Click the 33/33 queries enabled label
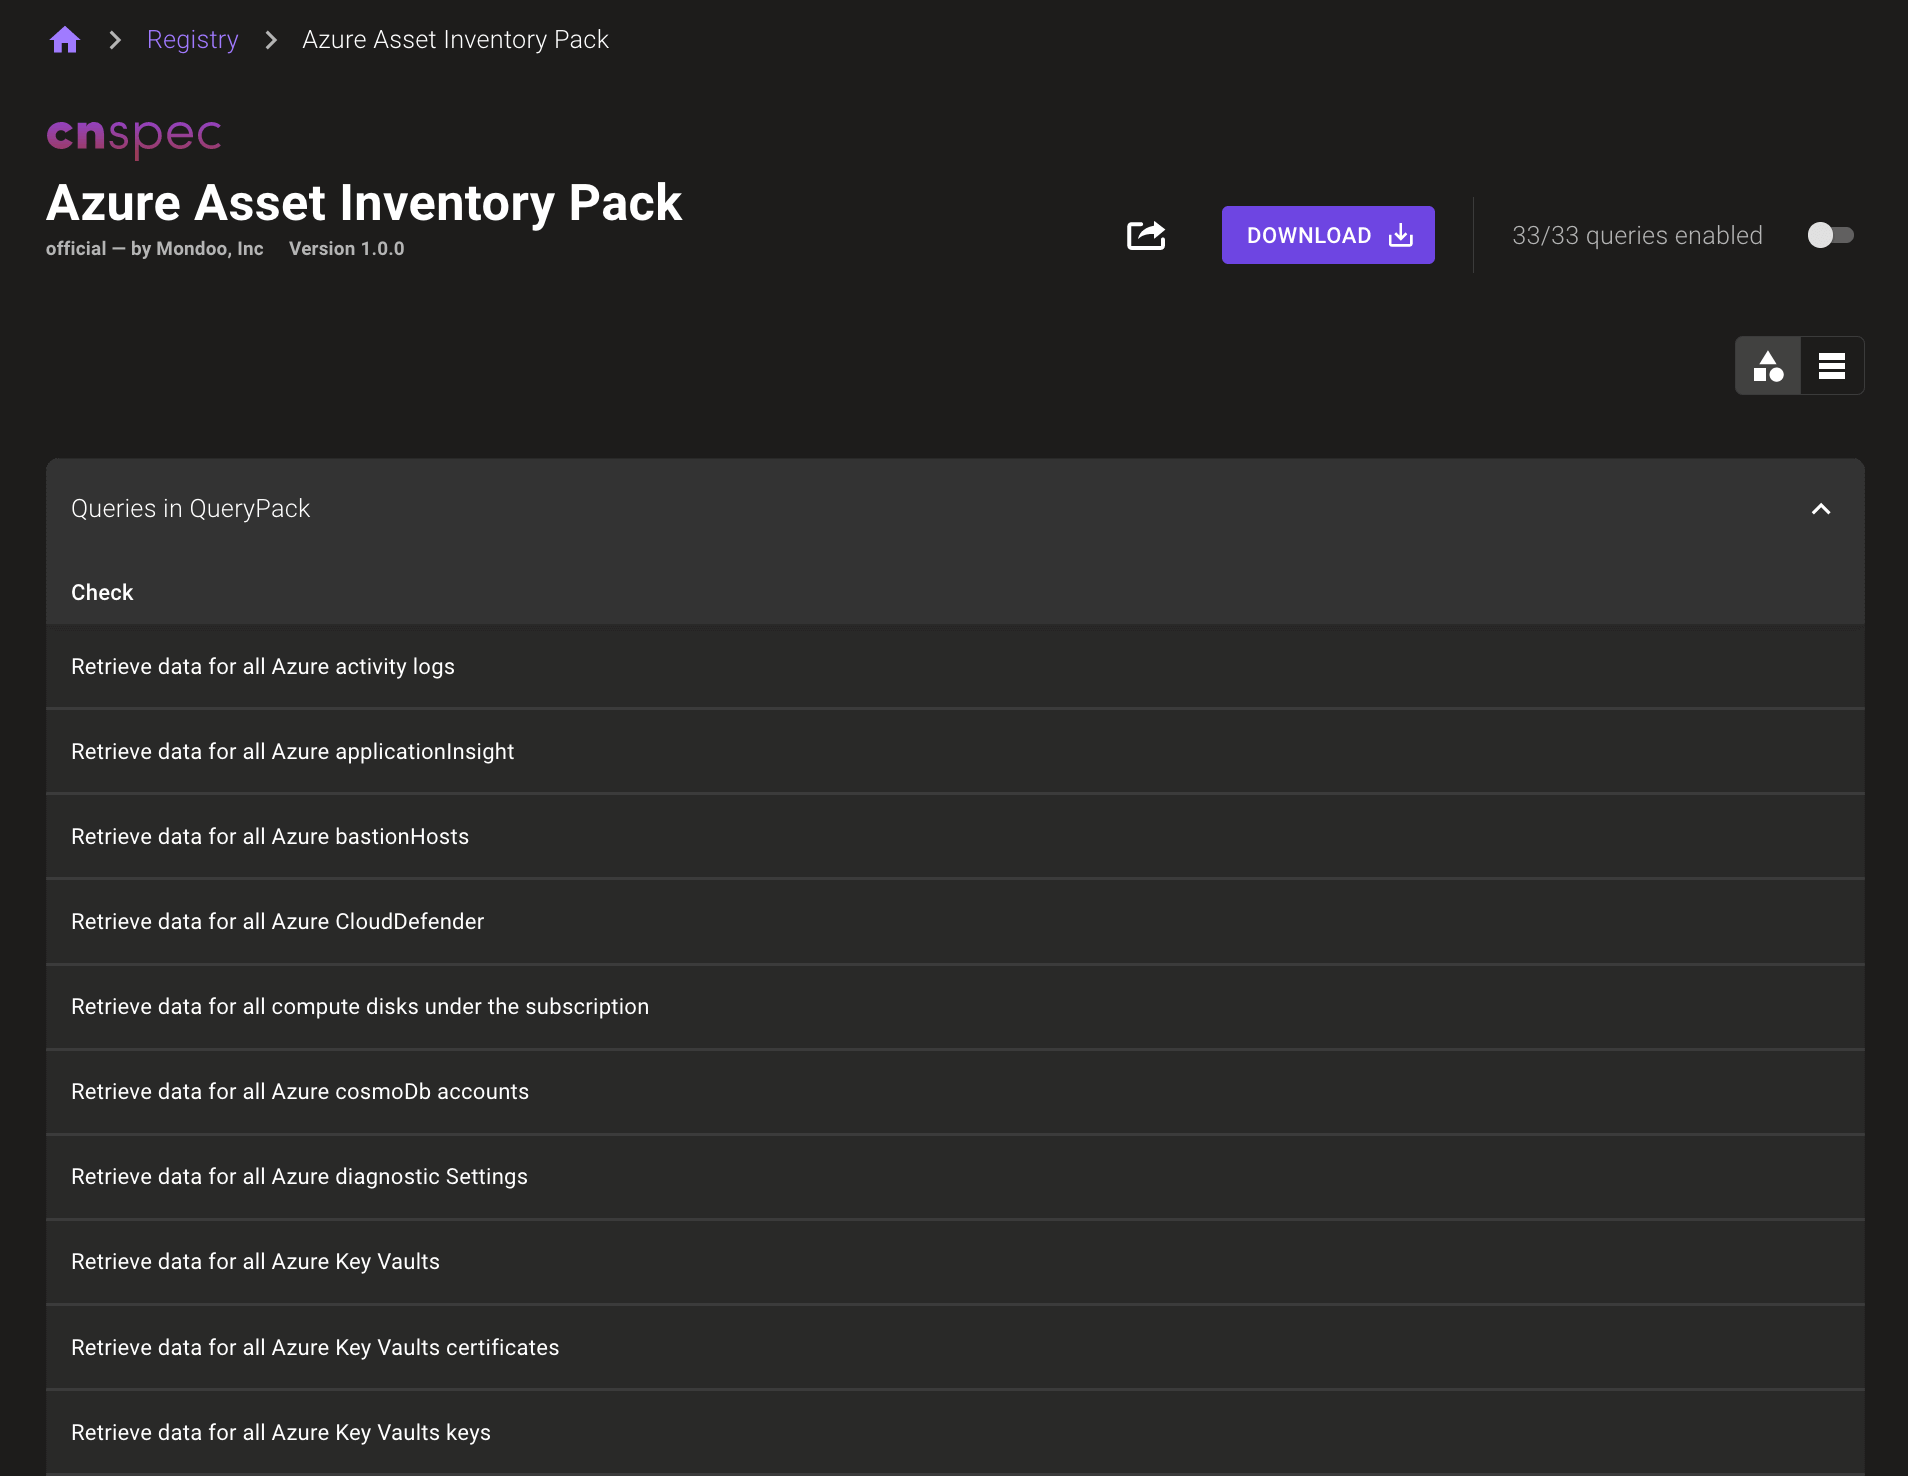1908x1476 pixels. (1637, 235)
